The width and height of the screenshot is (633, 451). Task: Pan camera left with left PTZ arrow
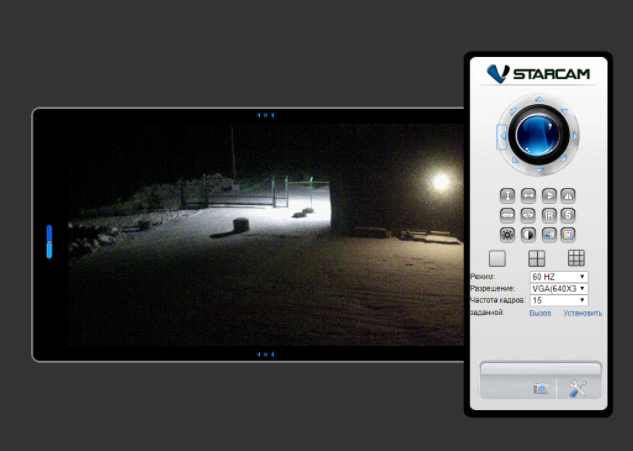(503, 136)
